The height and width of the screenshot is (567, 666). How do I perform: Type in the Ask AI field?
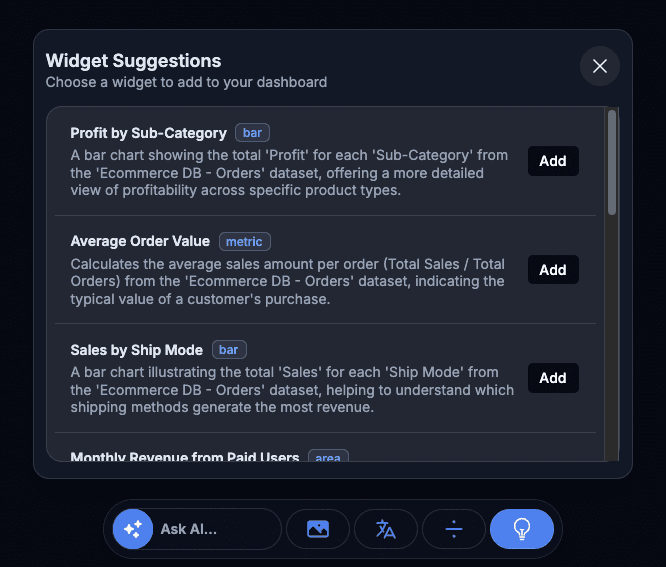(x=215, y=529)
